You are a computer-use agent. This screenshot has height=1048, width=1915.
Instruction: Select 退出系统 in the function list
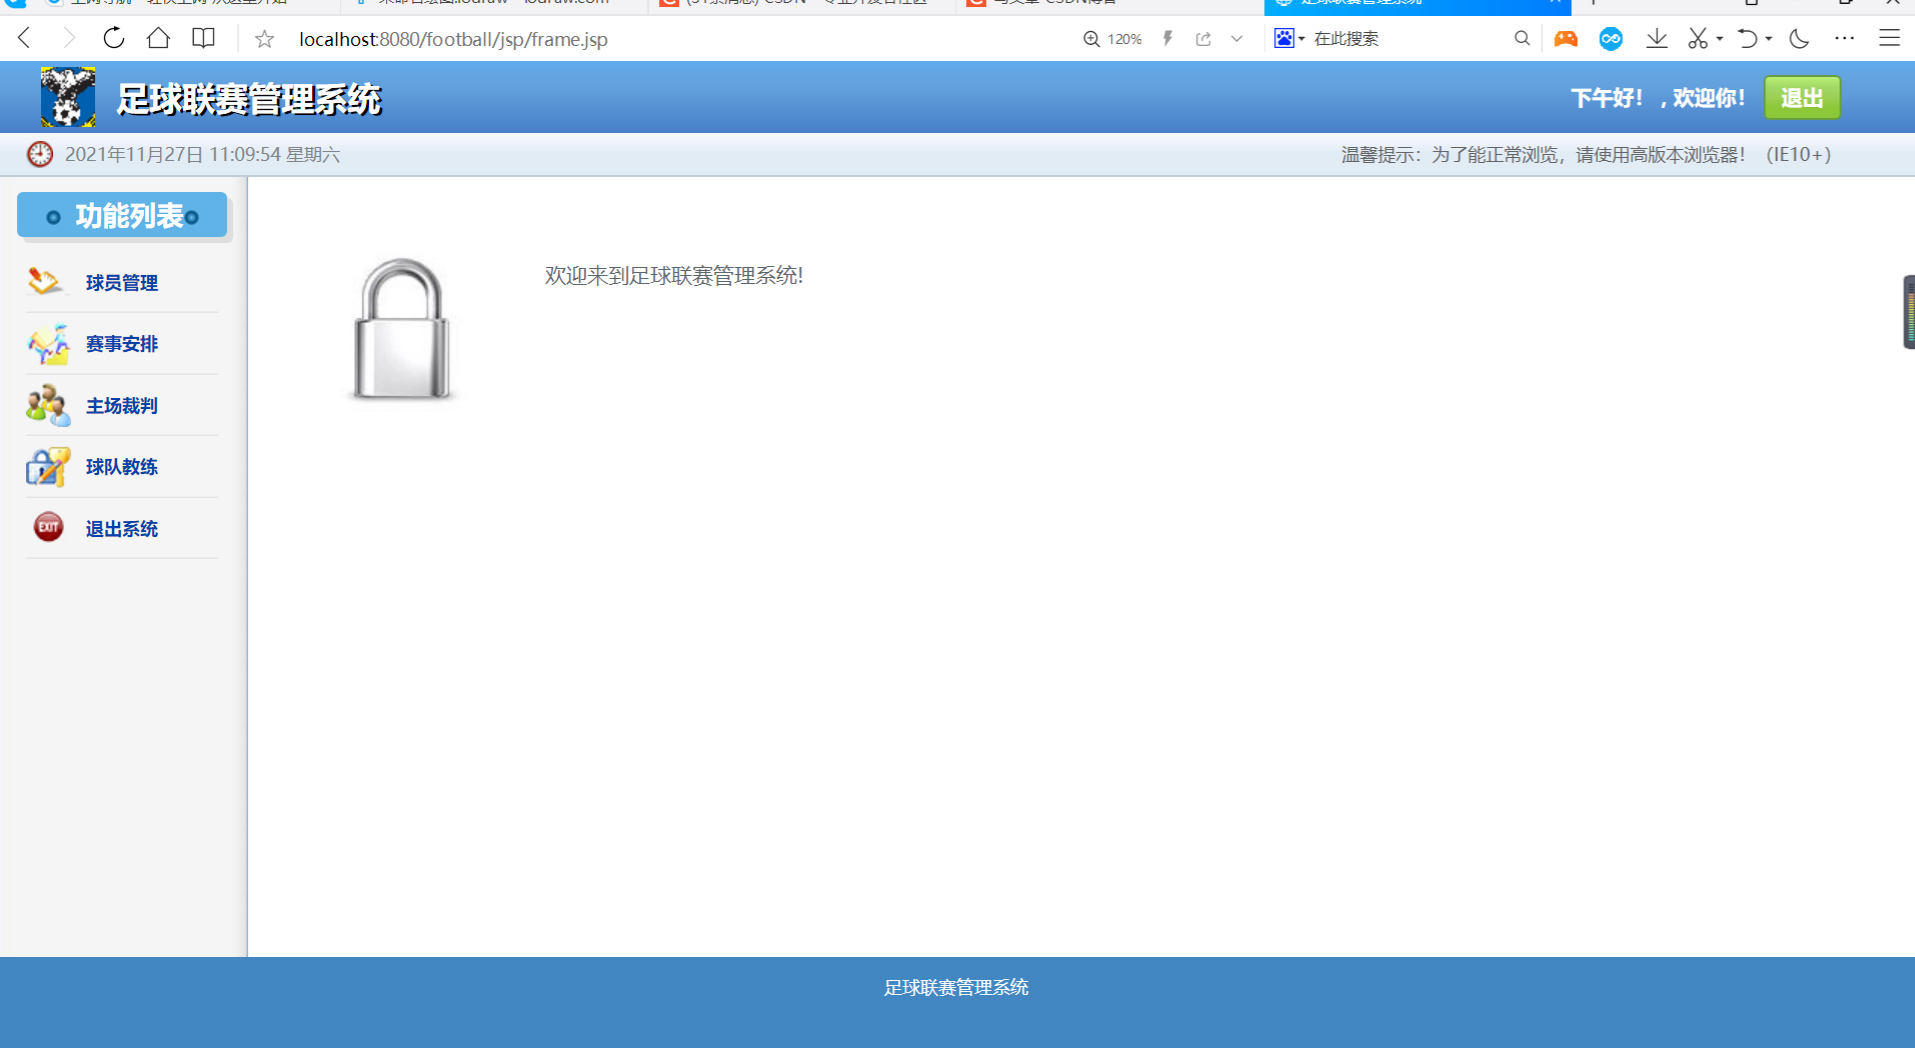coord(121,528)
